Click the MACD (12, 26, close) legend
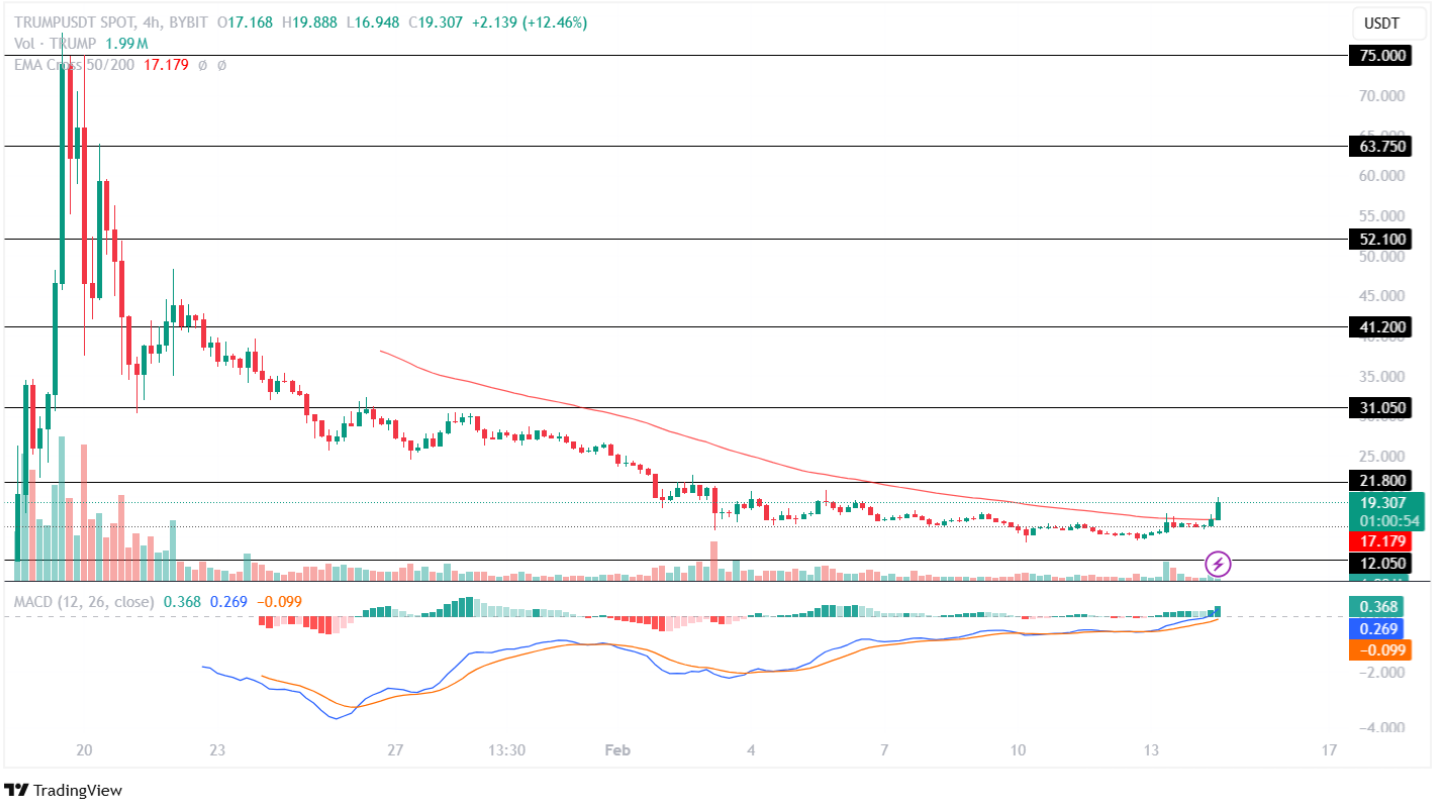1435x802 pixels. [84, 602]
